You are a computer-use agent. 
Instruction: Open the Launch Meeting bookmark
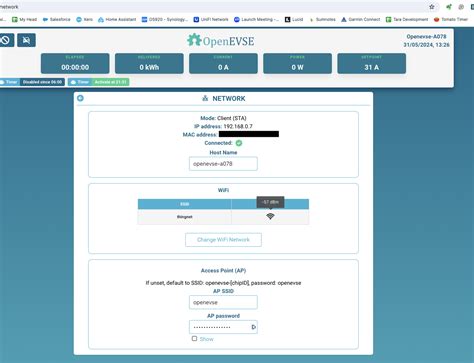pos(256,19)
